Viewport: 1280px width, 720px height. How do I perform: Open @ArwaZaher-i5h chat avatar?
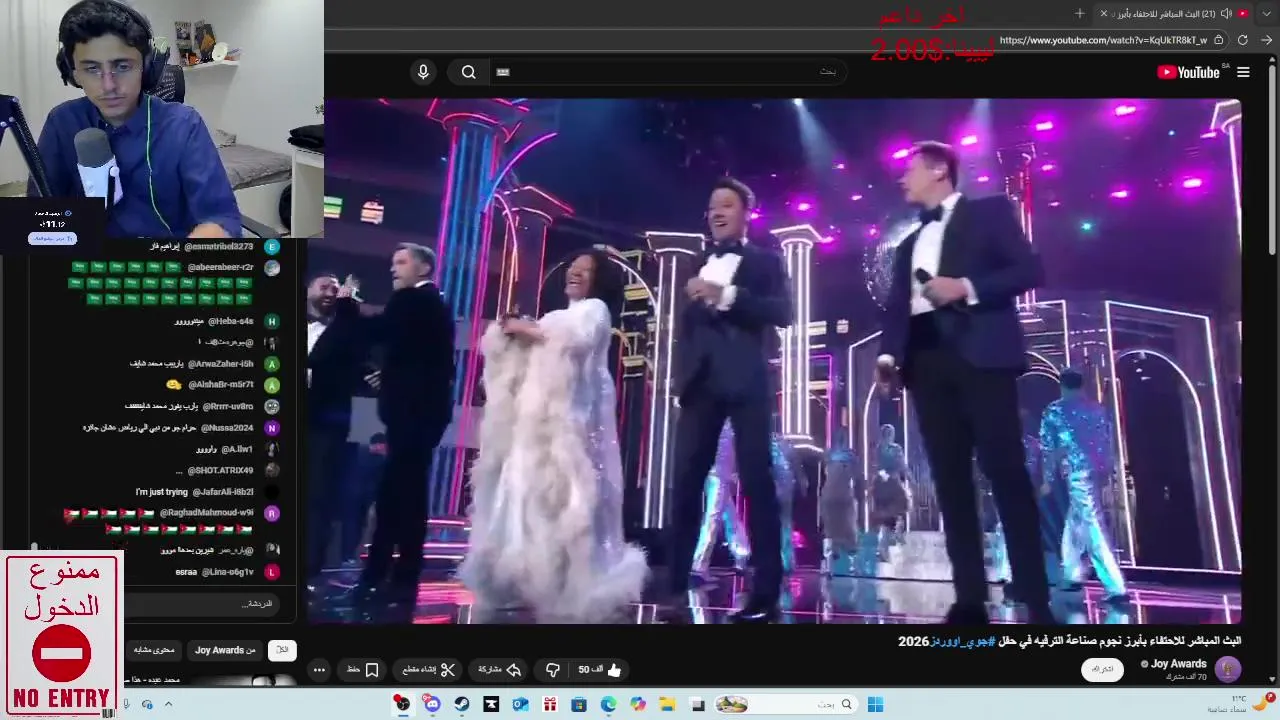coord(272,364)
